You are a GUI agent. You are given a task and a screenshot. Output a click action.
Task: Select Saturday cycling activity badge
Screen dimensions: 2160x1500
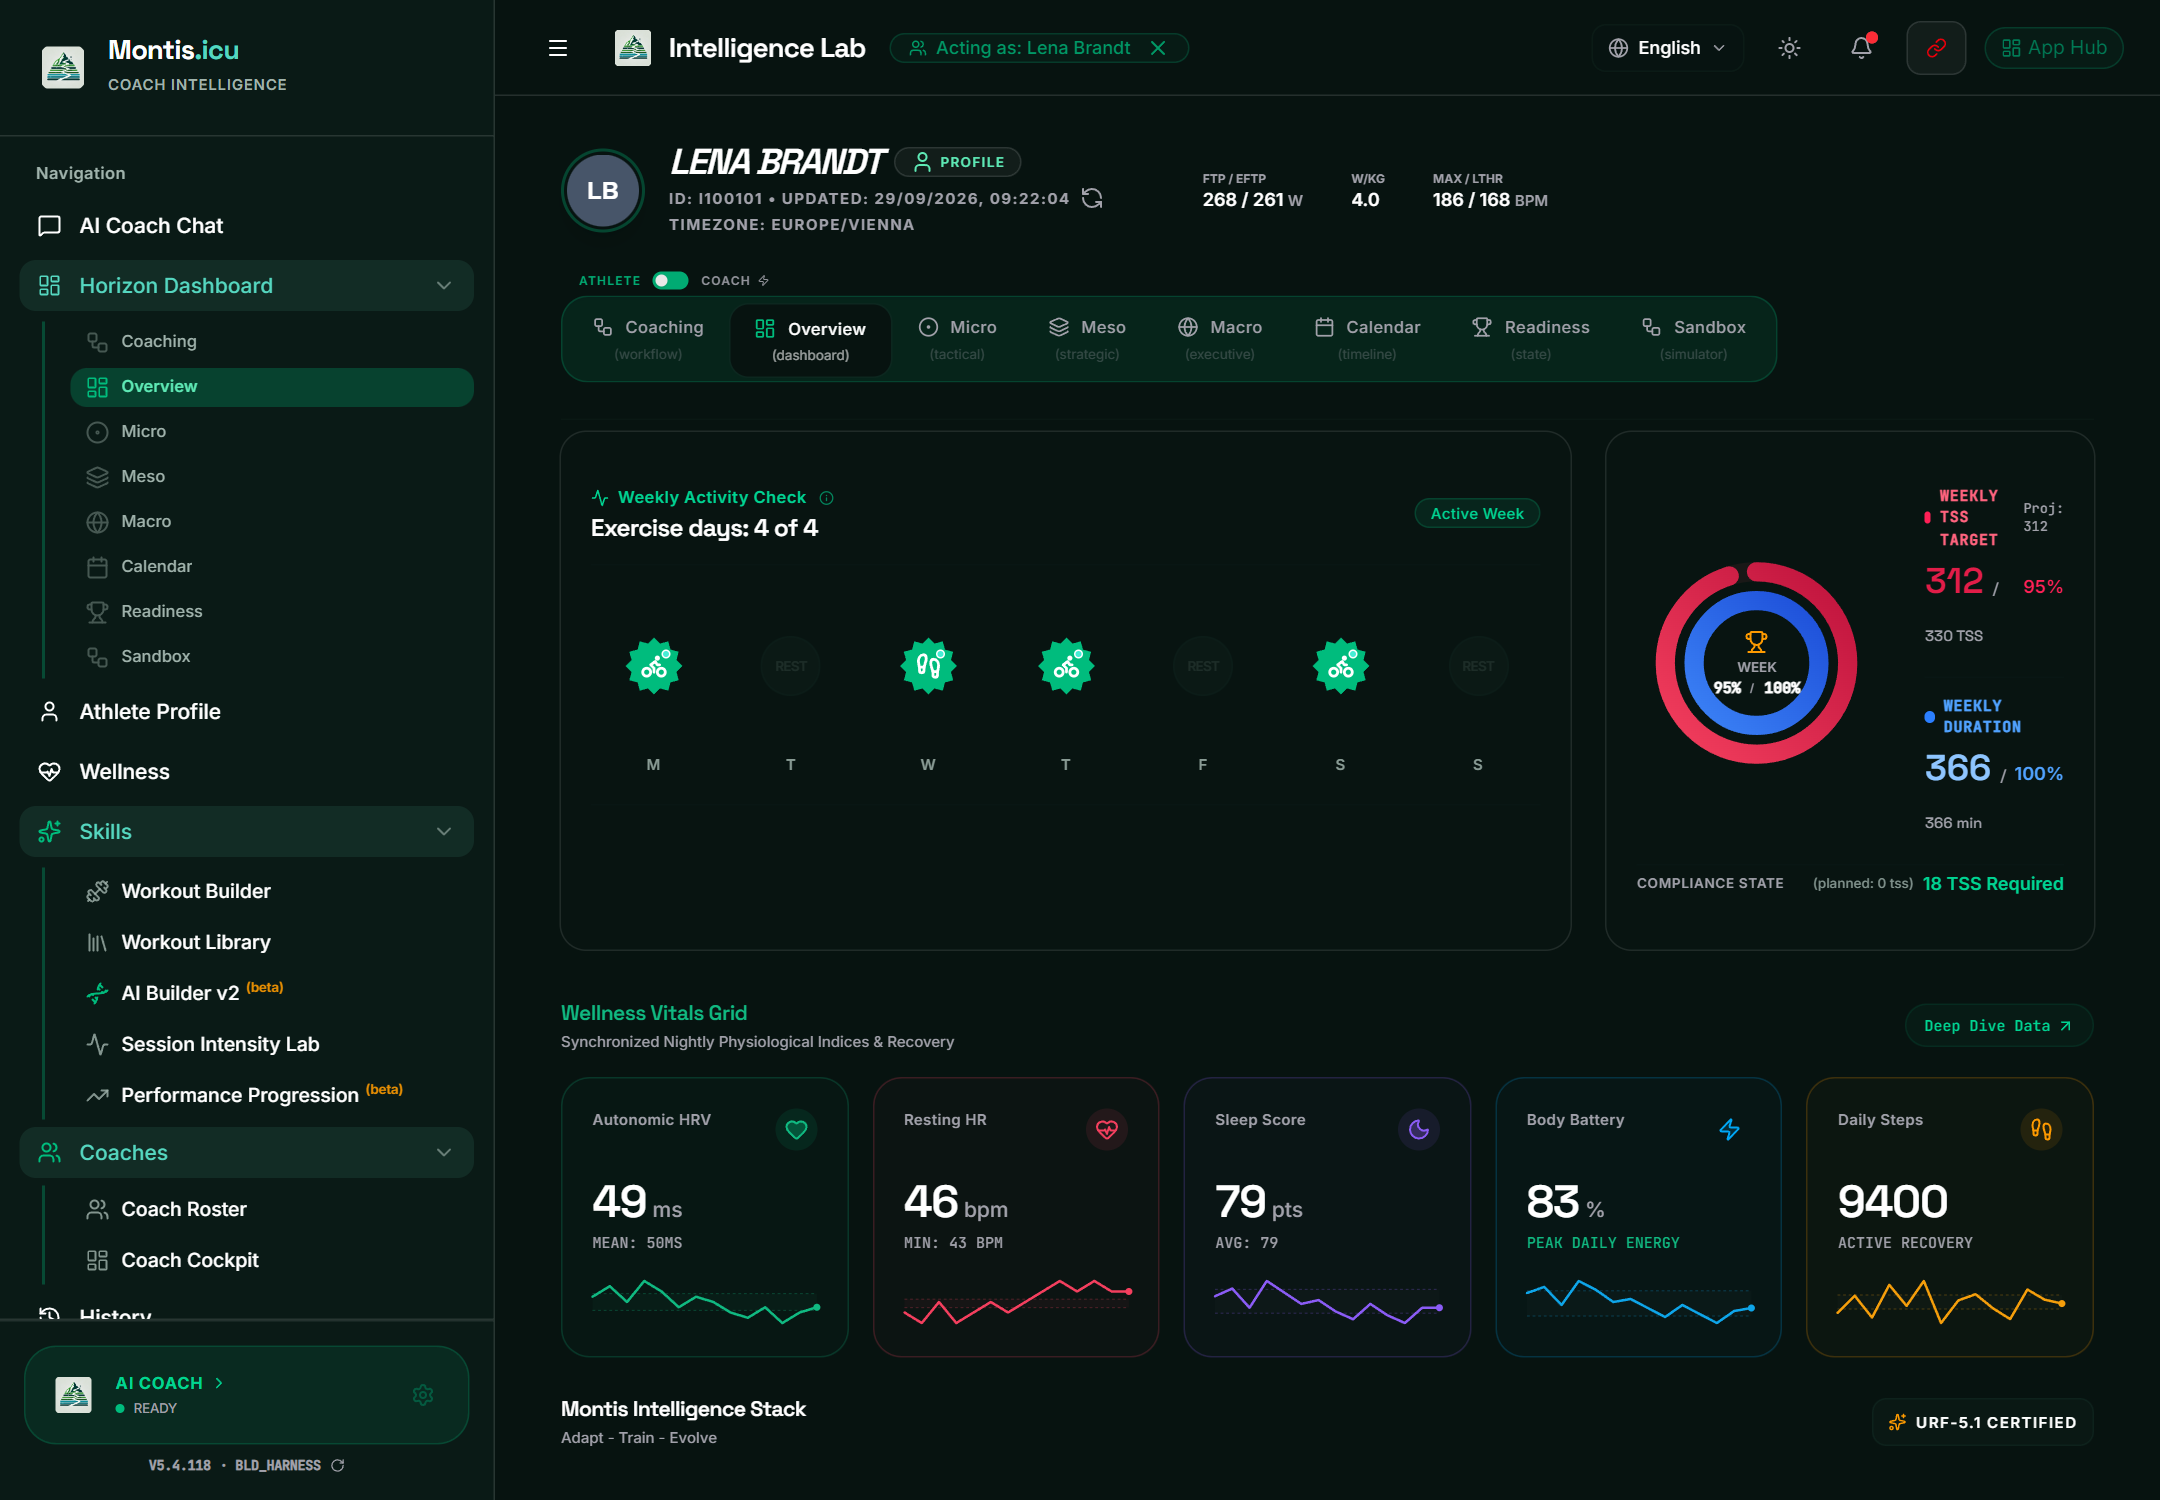click(x=1340, y=666)
